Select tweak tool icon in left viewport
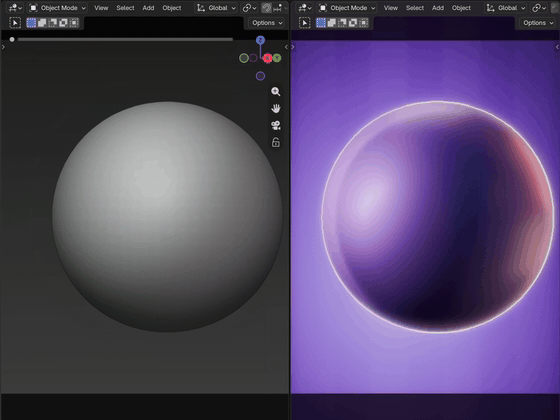The image size is (560, 420). tap(15, 23)
